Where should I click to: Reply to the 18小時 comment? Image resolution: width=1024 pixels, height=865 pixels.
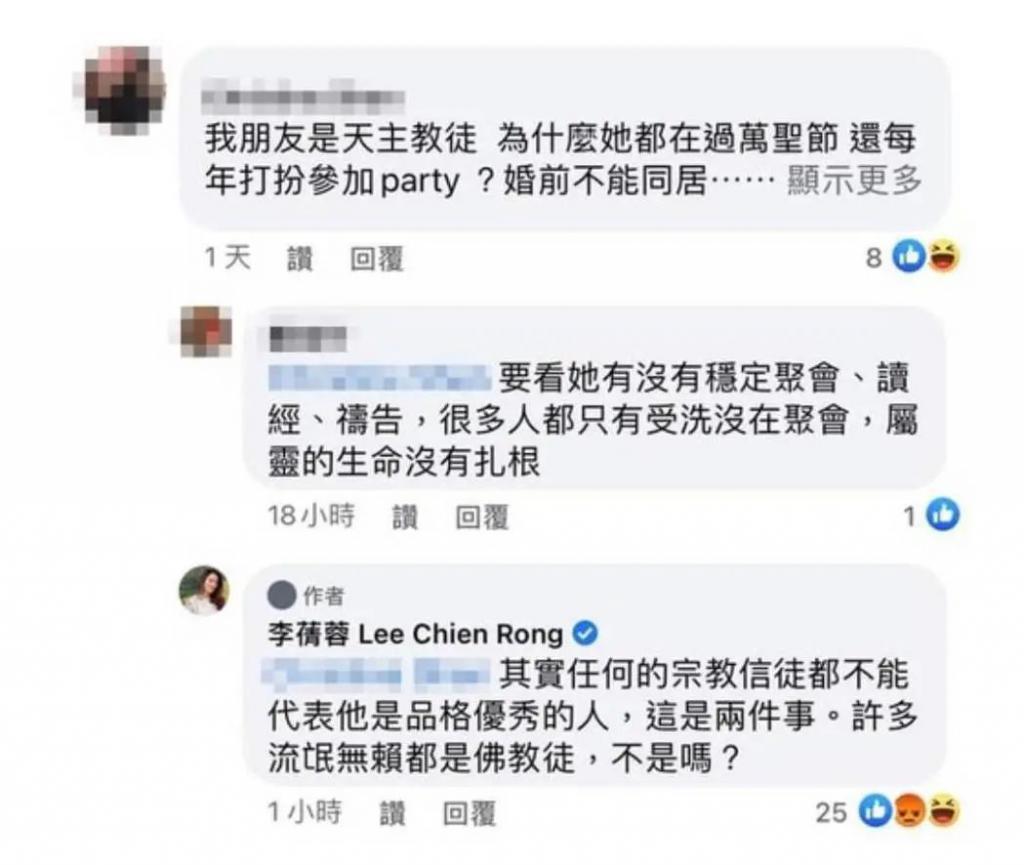481,516
